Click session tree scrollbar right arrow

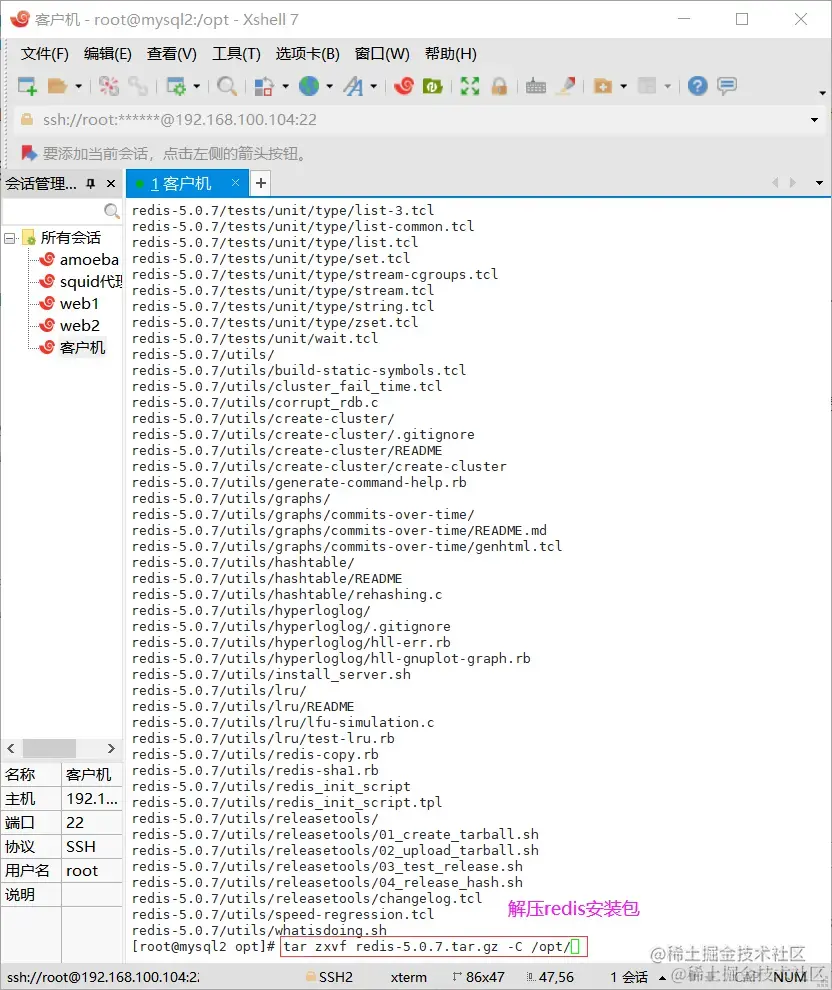(x=111, y=749)
